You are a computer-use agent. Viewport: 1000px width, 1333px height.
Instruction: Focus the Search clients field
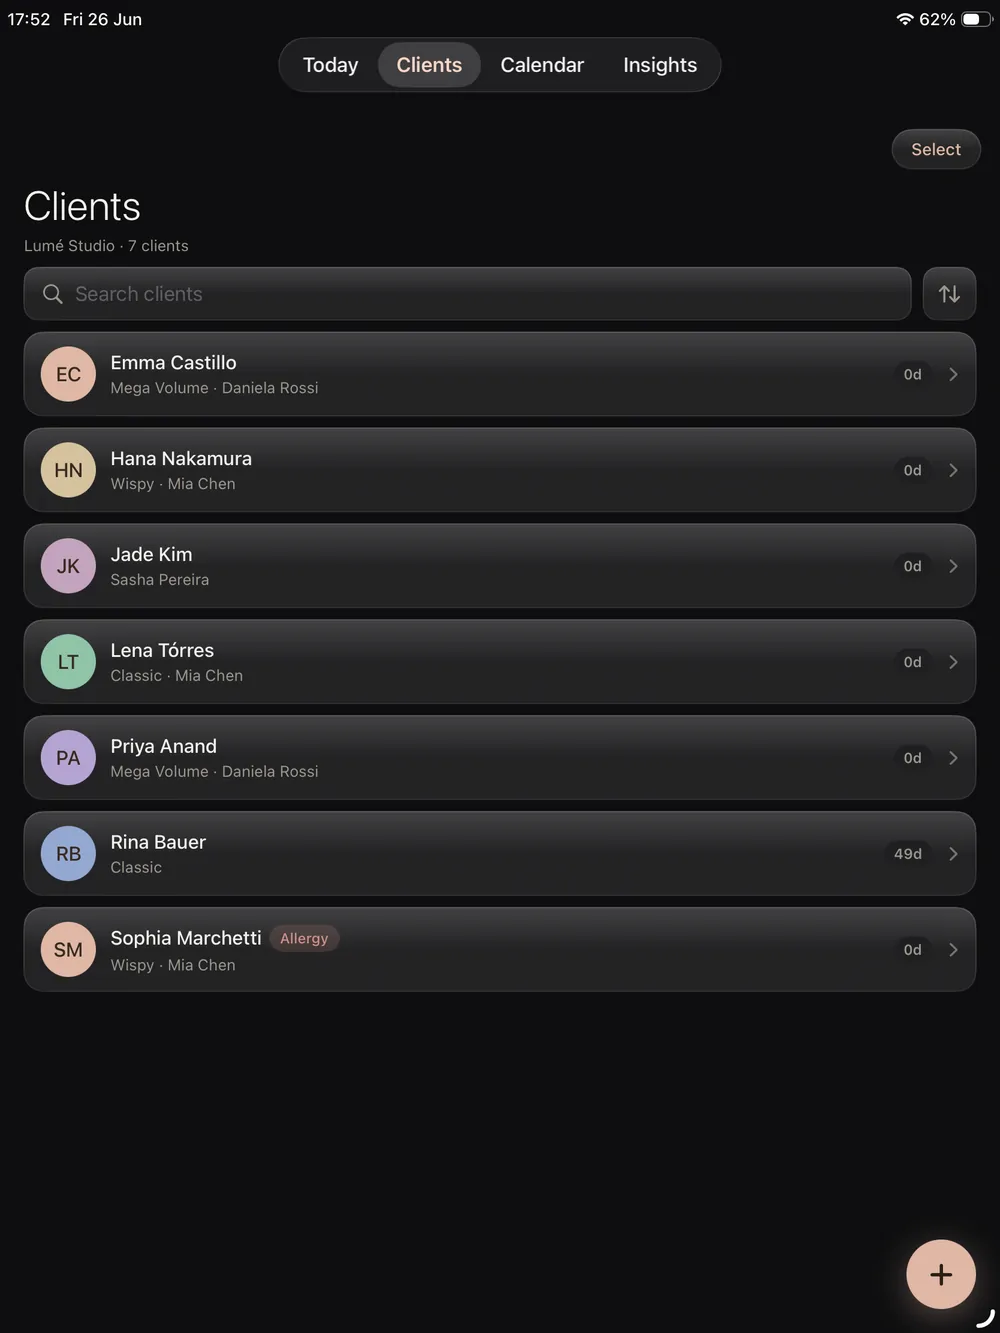467,294
